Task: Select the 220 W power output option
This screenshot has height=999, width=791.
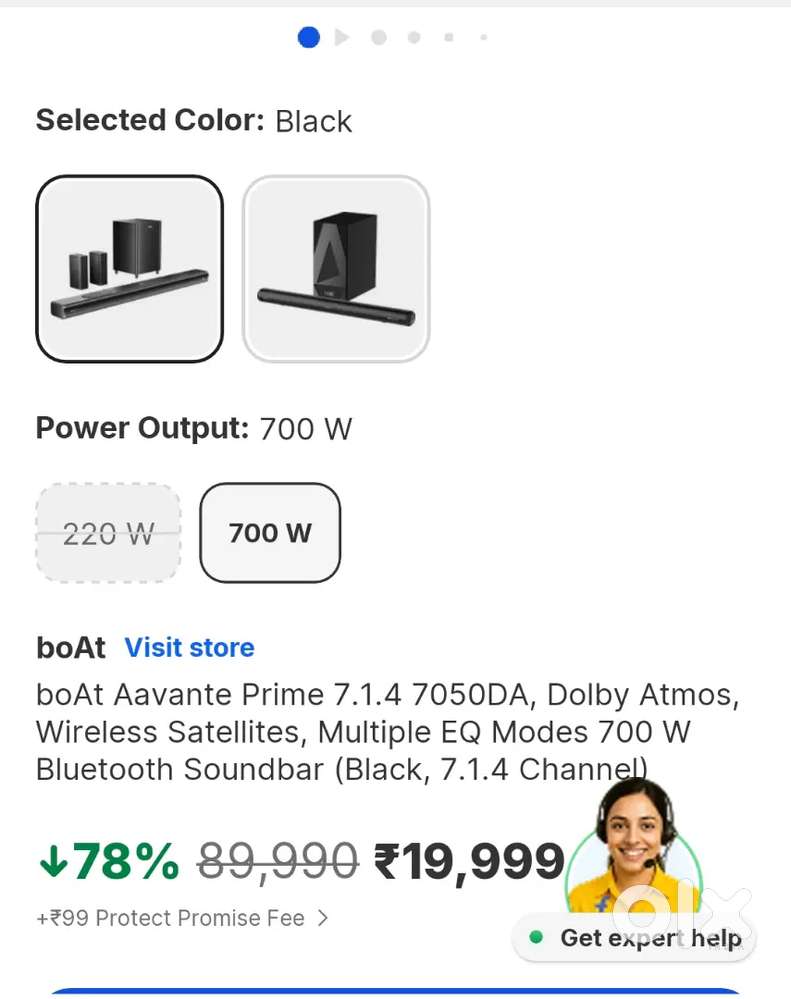Action: click(x=108, y=533)
